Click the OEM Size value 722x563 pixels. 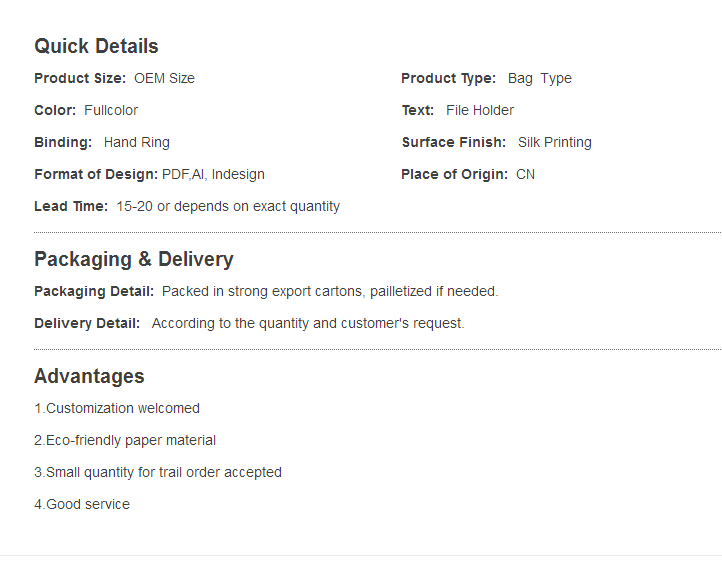[164, 78]
